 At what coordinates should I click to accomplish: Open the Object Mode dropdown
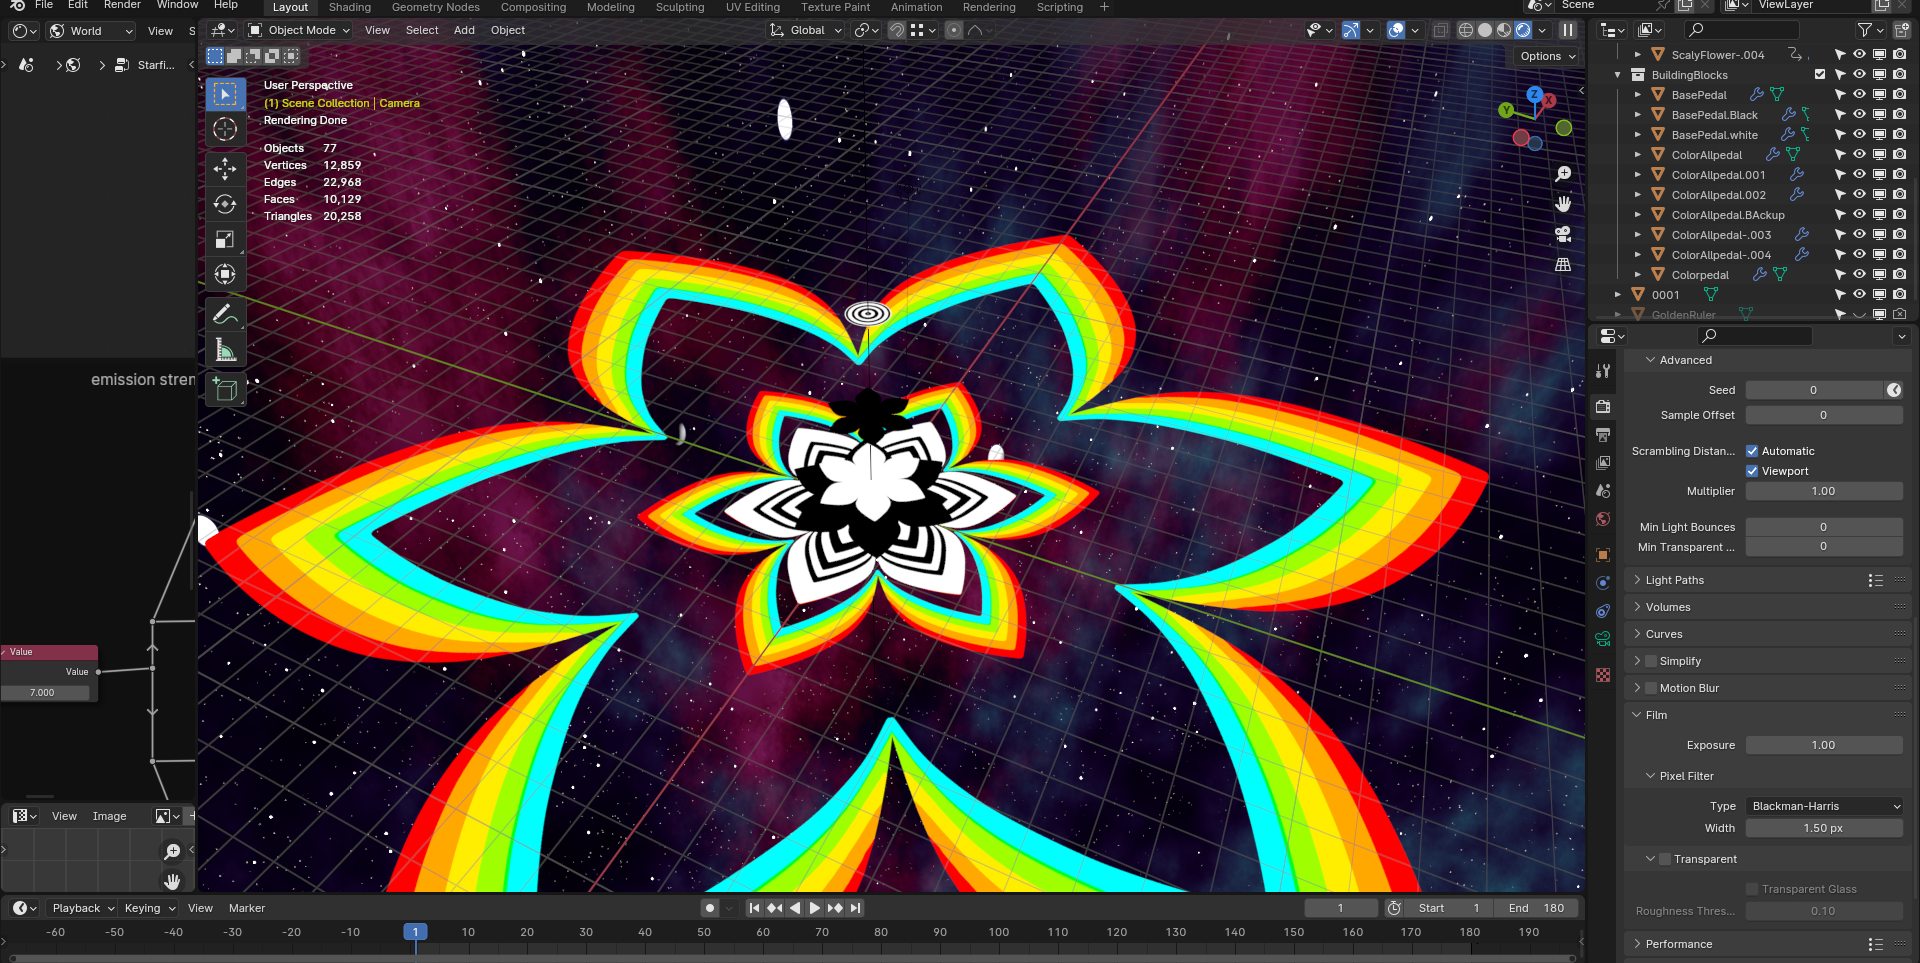[x=300, y=30]
